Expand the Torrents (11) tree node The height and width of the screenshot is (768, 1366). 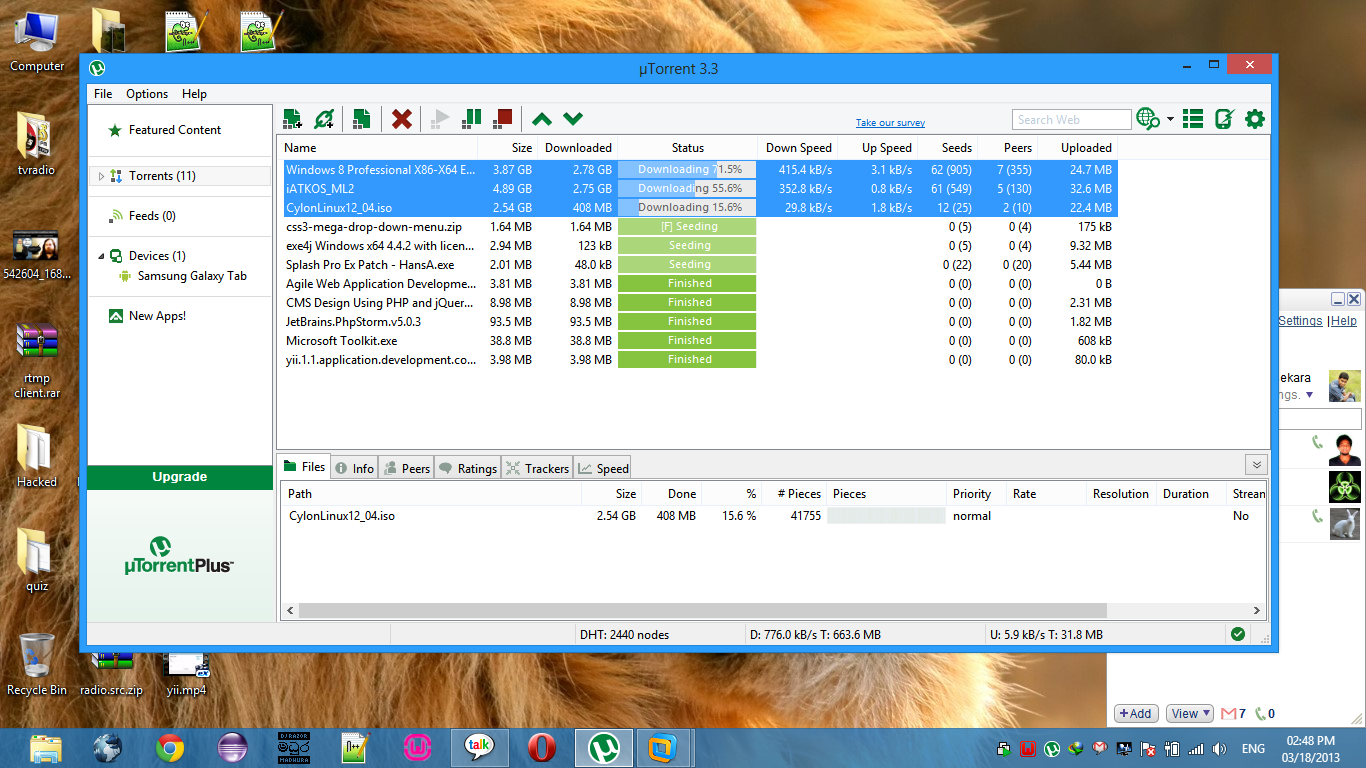(x=100, y=176)
